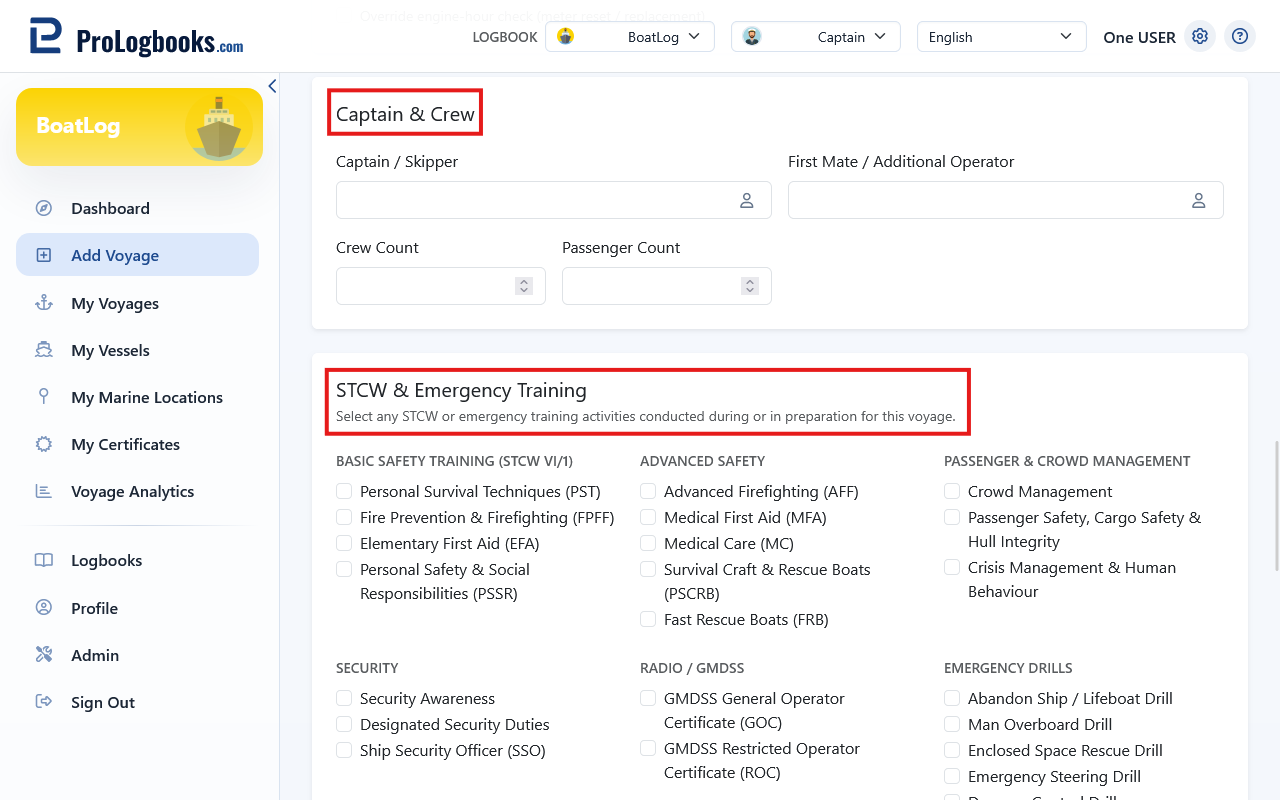Open the Captain role dropdown
The height and width of the screenshot is (800, 1280).
(x=816, y=37)
